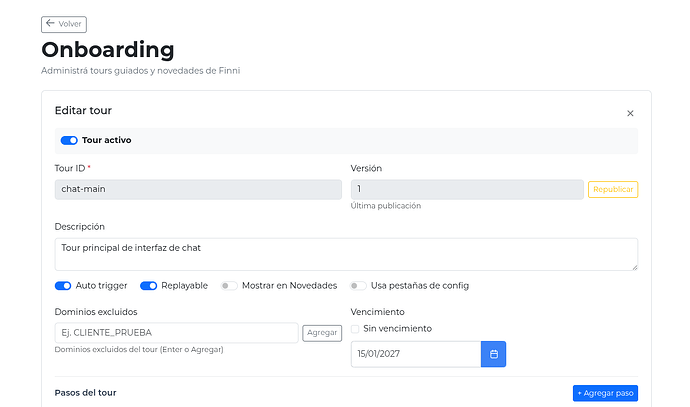Click the Volver back button

64,24
